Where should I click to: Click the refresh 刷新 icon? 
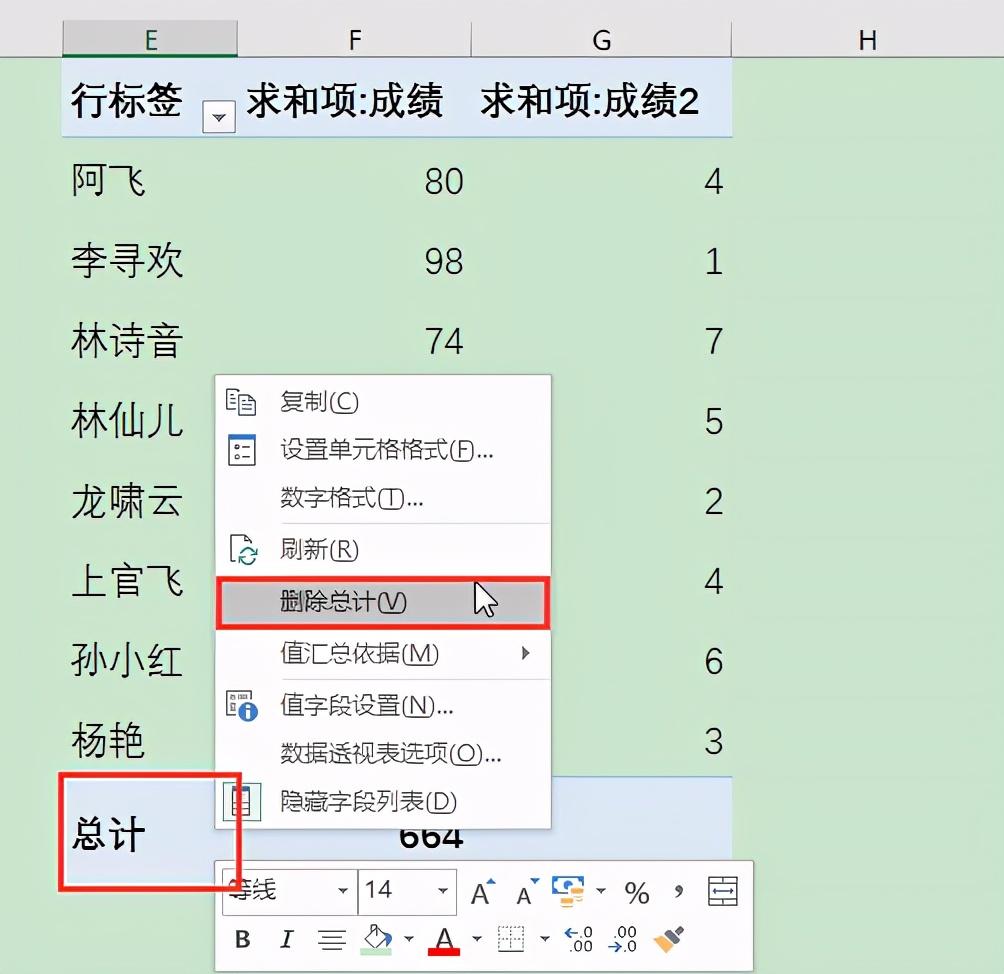(x=243, y=549)
